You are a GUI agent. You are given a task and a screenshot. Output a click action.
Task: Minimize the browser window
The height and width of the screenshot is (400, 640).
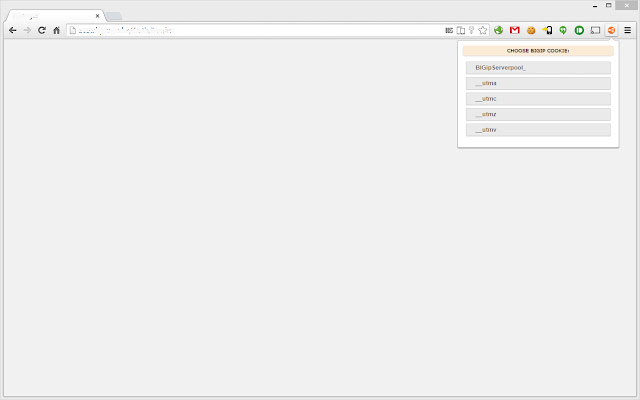point(595,6)
